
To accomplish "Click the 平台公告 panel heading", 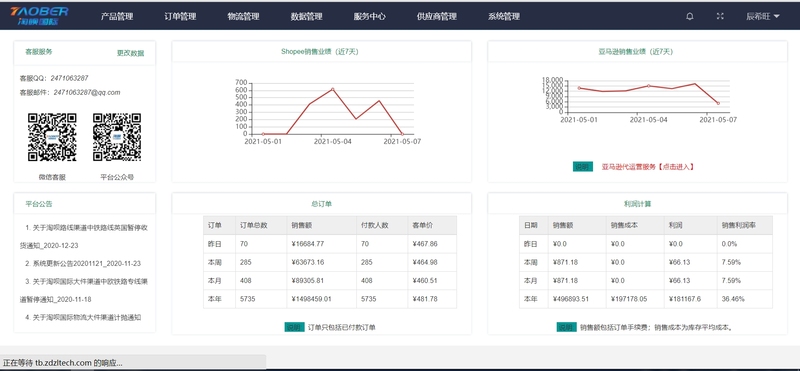I will click(x=39, y=204).
